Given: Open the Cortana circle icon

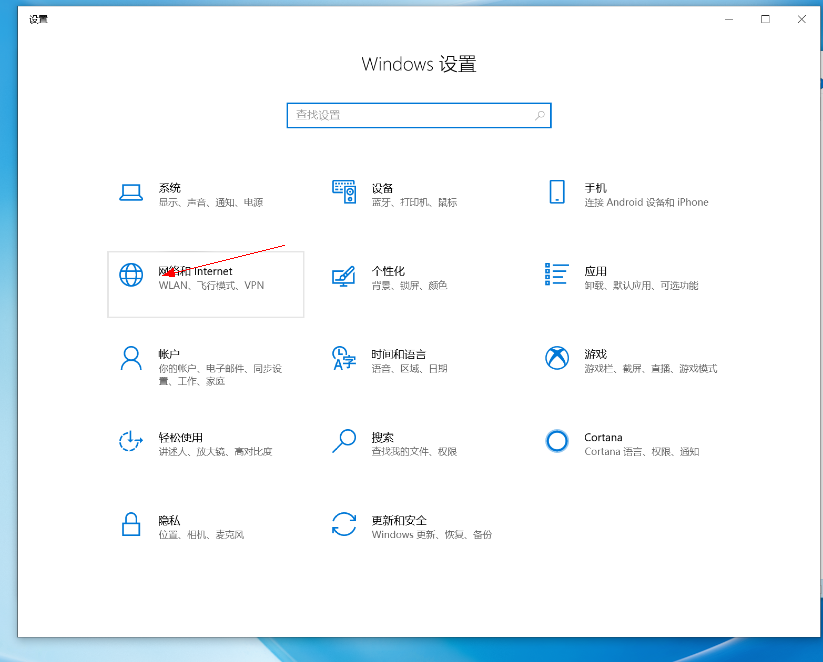Looking at the screenshot, I should point(557,441).
